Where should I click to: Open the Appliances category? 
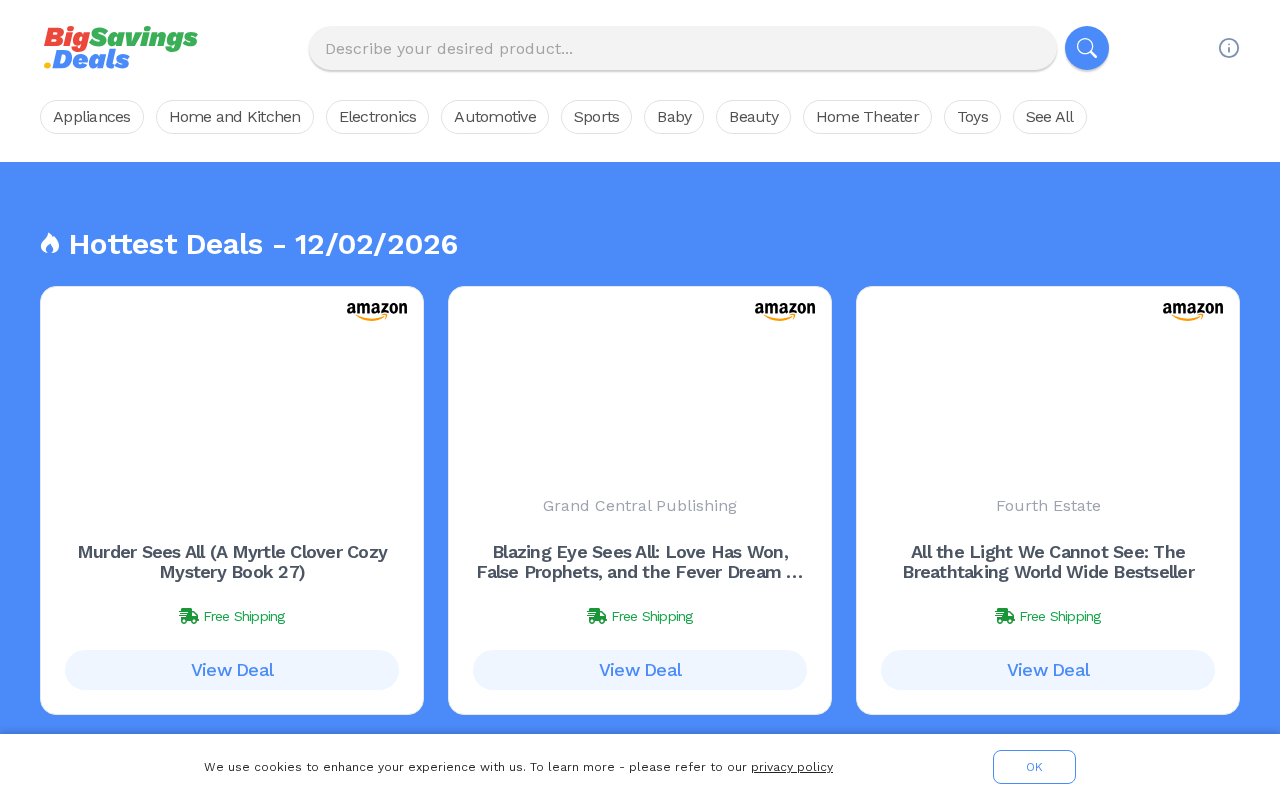pyautogui.click(x=92, y=117)
